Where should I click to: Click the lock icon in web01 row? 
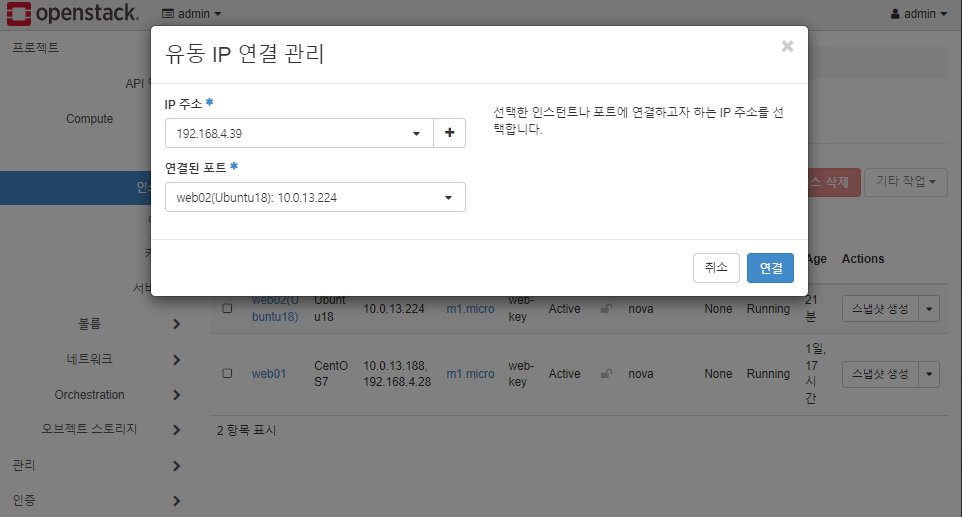pyautogui.click(x=606, y=373)
